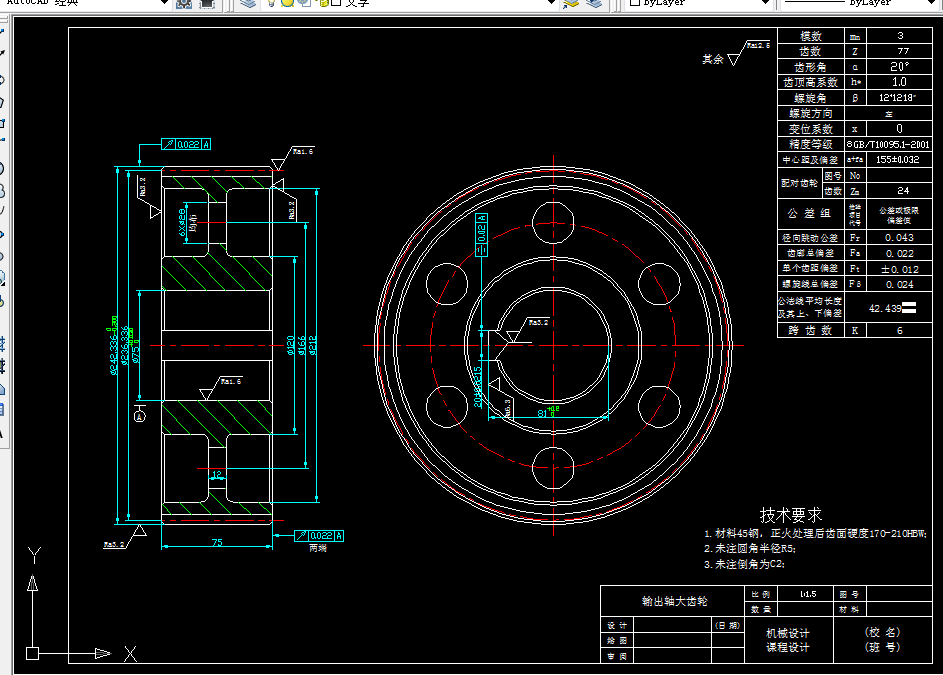Select the 技术要求 heading text
Viewport: 943px width, 675px height.
click(x=790, y=515)
